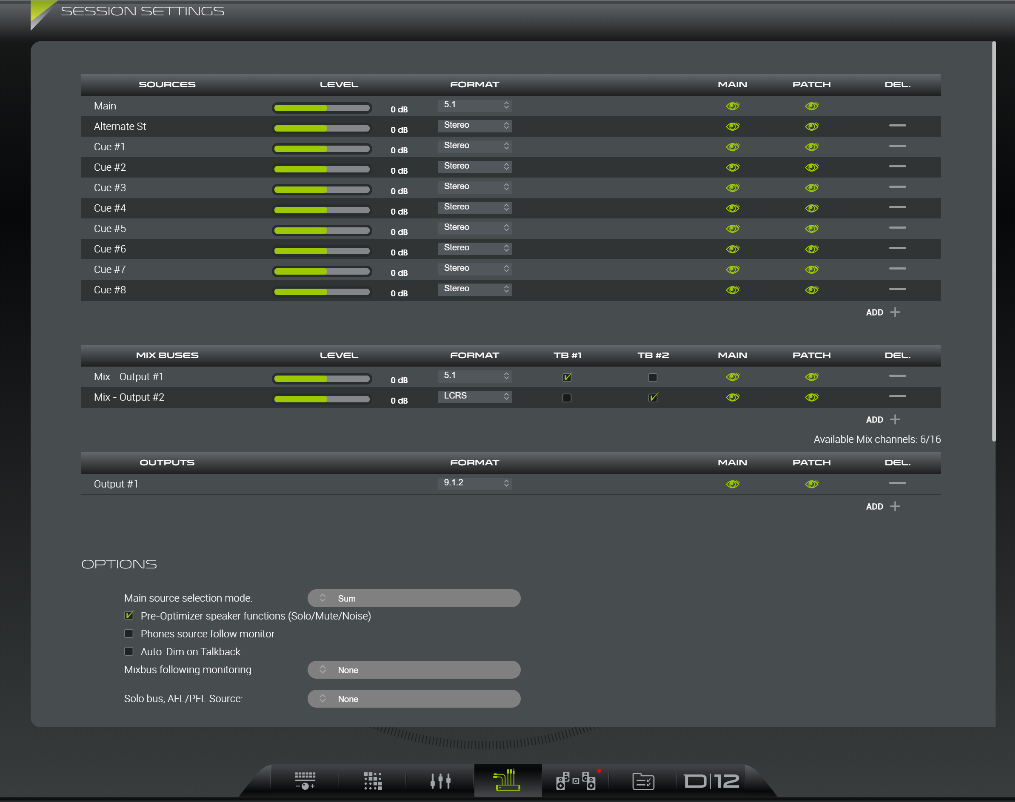Screen dimensions: 1015x802
Task: Open the mixer faders icon
Action: click(440, 781)
